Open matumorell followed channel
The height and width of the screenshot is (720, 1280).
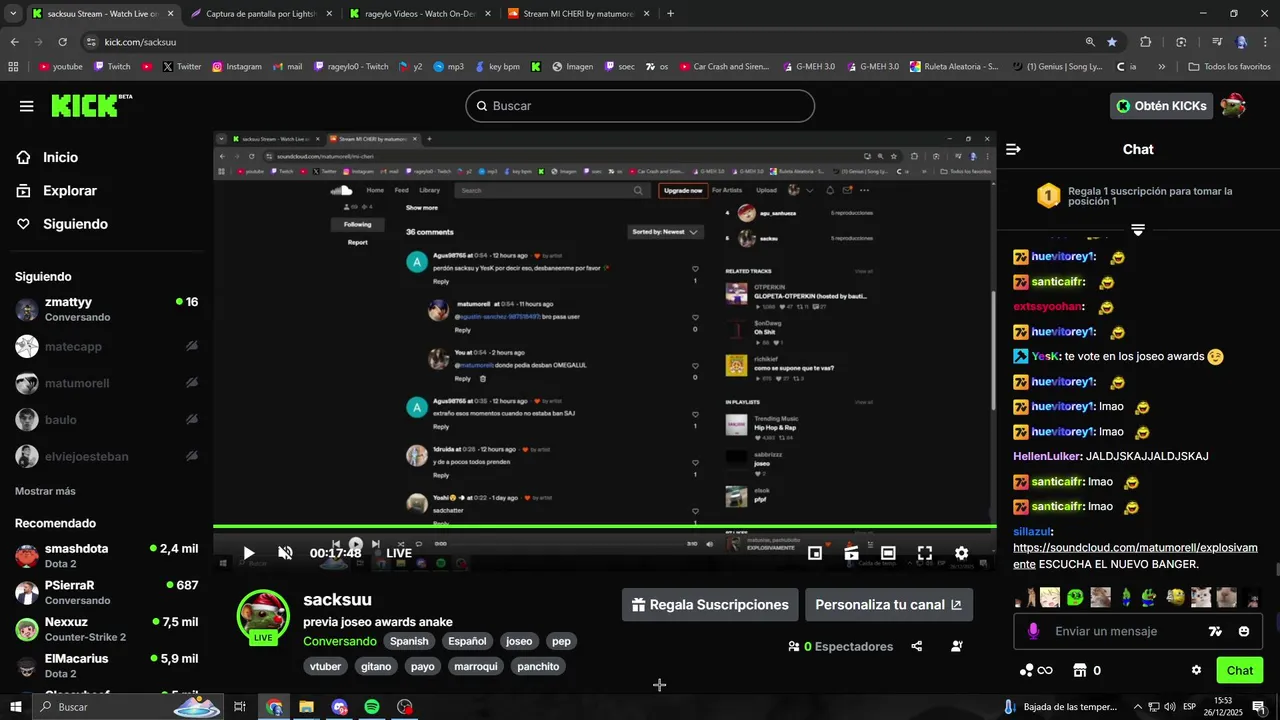(106, 383)
